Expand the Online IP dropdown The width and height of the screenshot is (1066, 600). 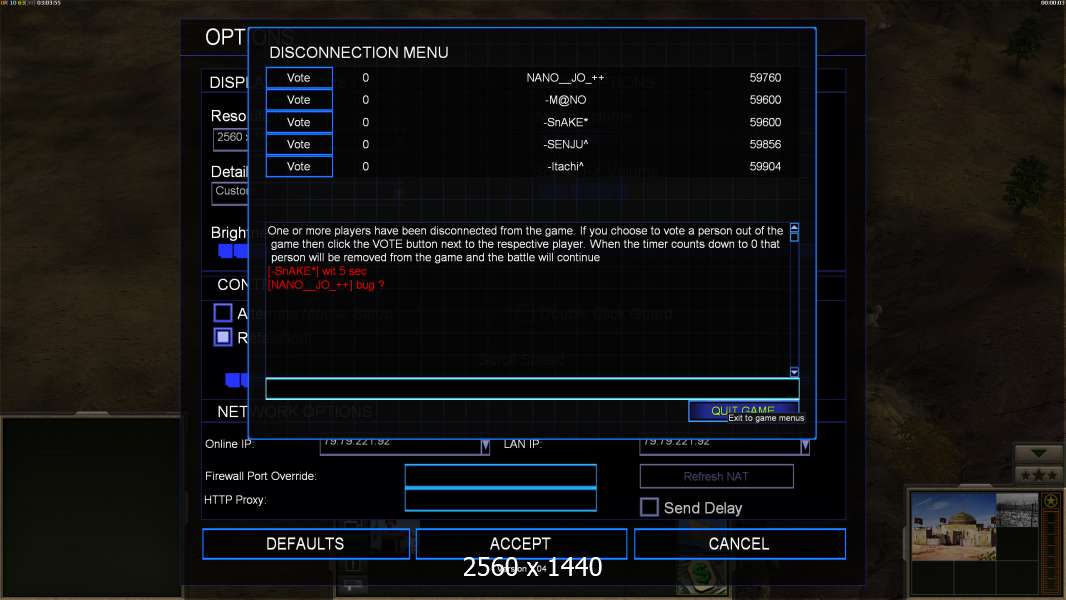[485, 446]
